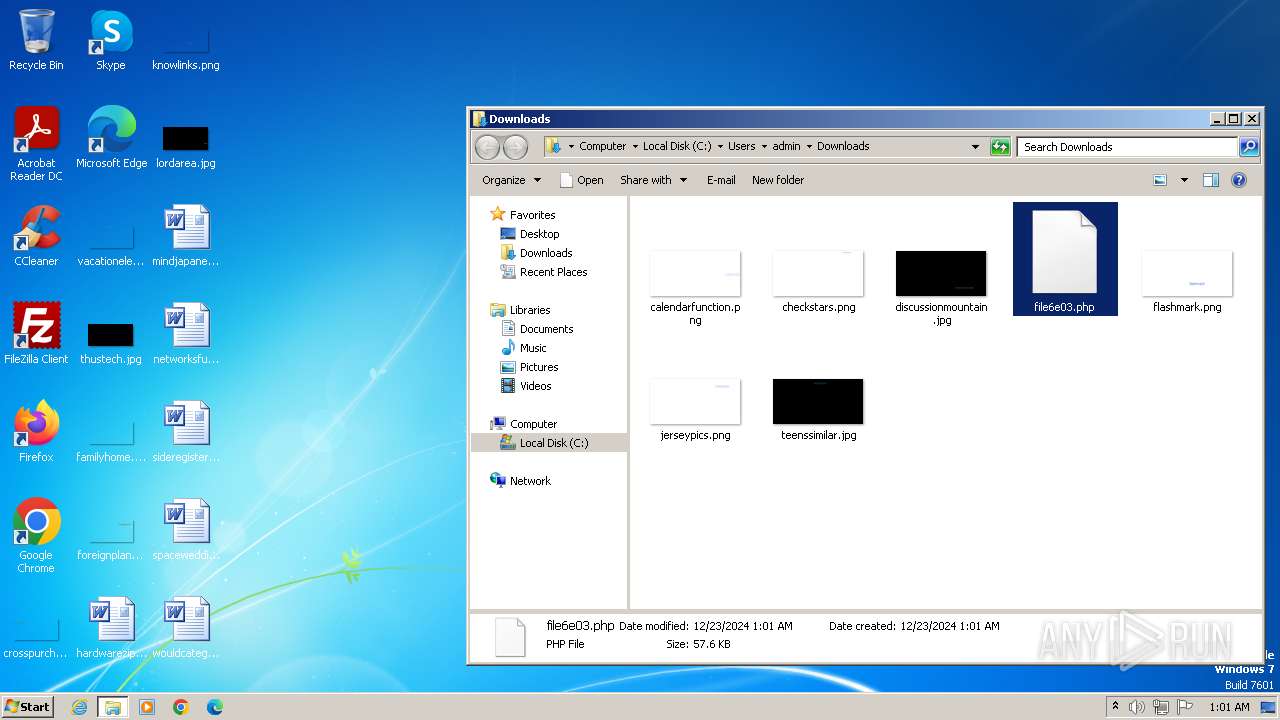1280x720 pixels.
Task: Click the E-mail toolbar button
Action: click(x=721, y=180)
